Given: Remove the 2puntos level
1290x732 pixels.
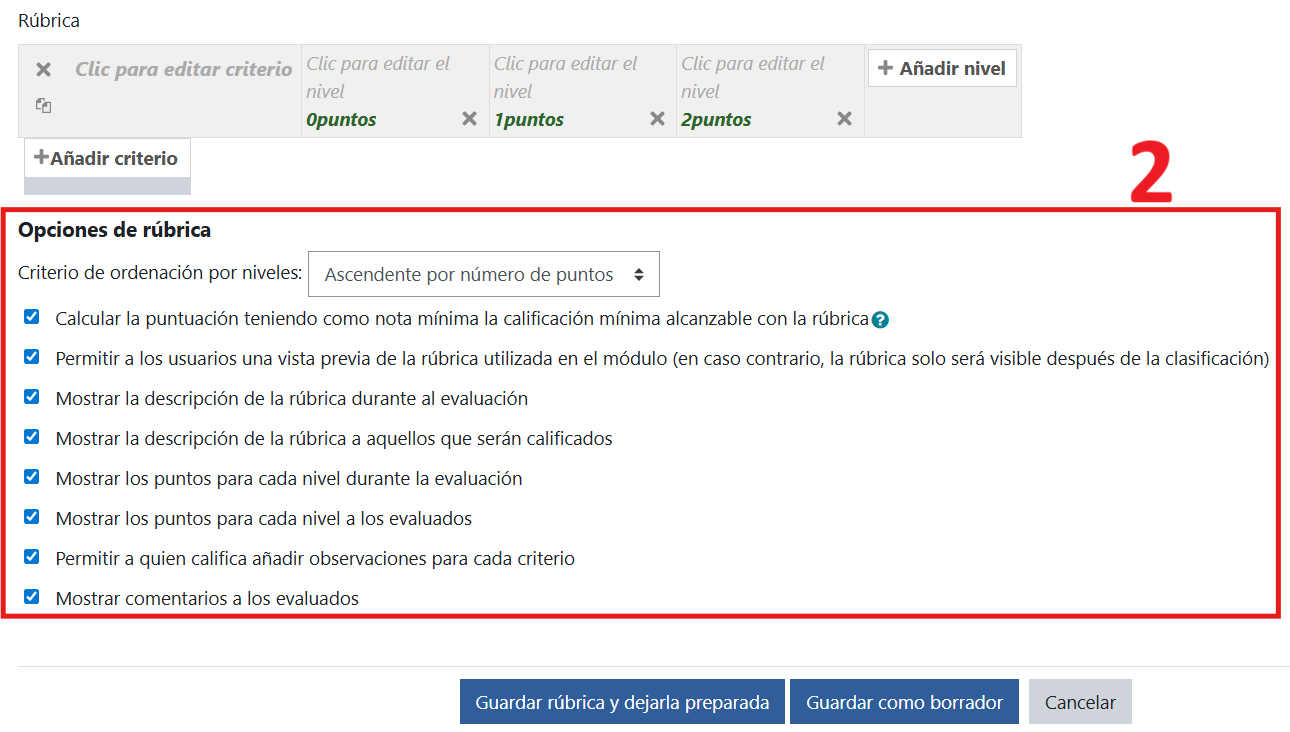Looking at the screenshot, I should [x=844, y=119].
